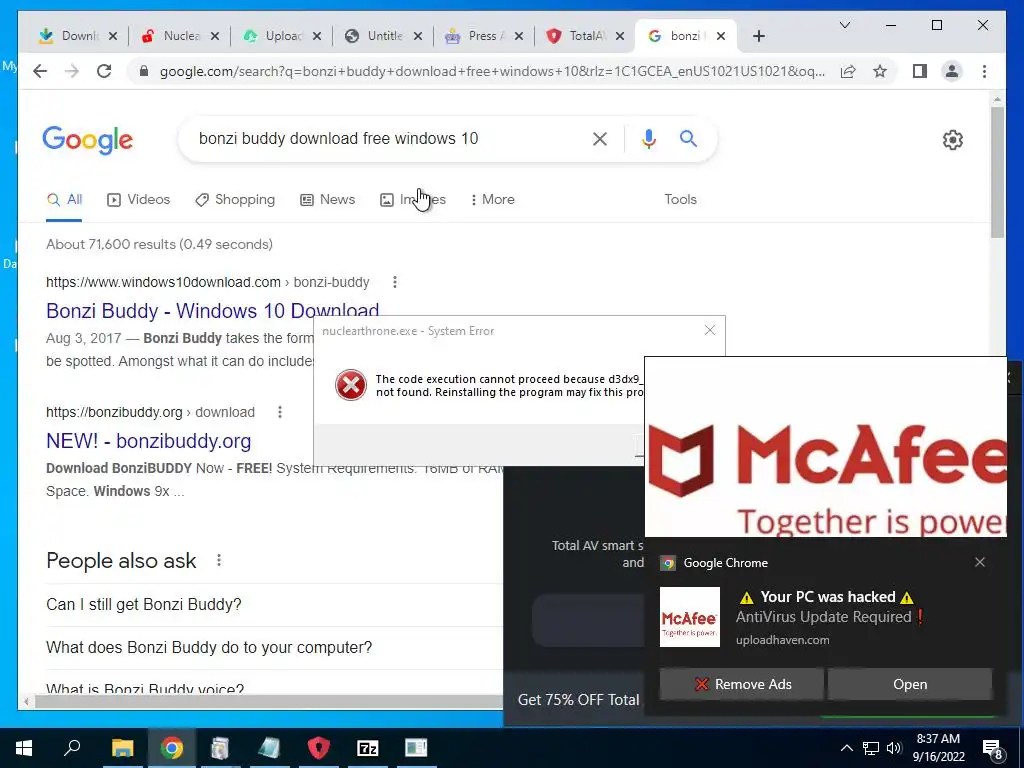Open a new Chrome tab
This screenshot has width=1024, height=768.
758,36
